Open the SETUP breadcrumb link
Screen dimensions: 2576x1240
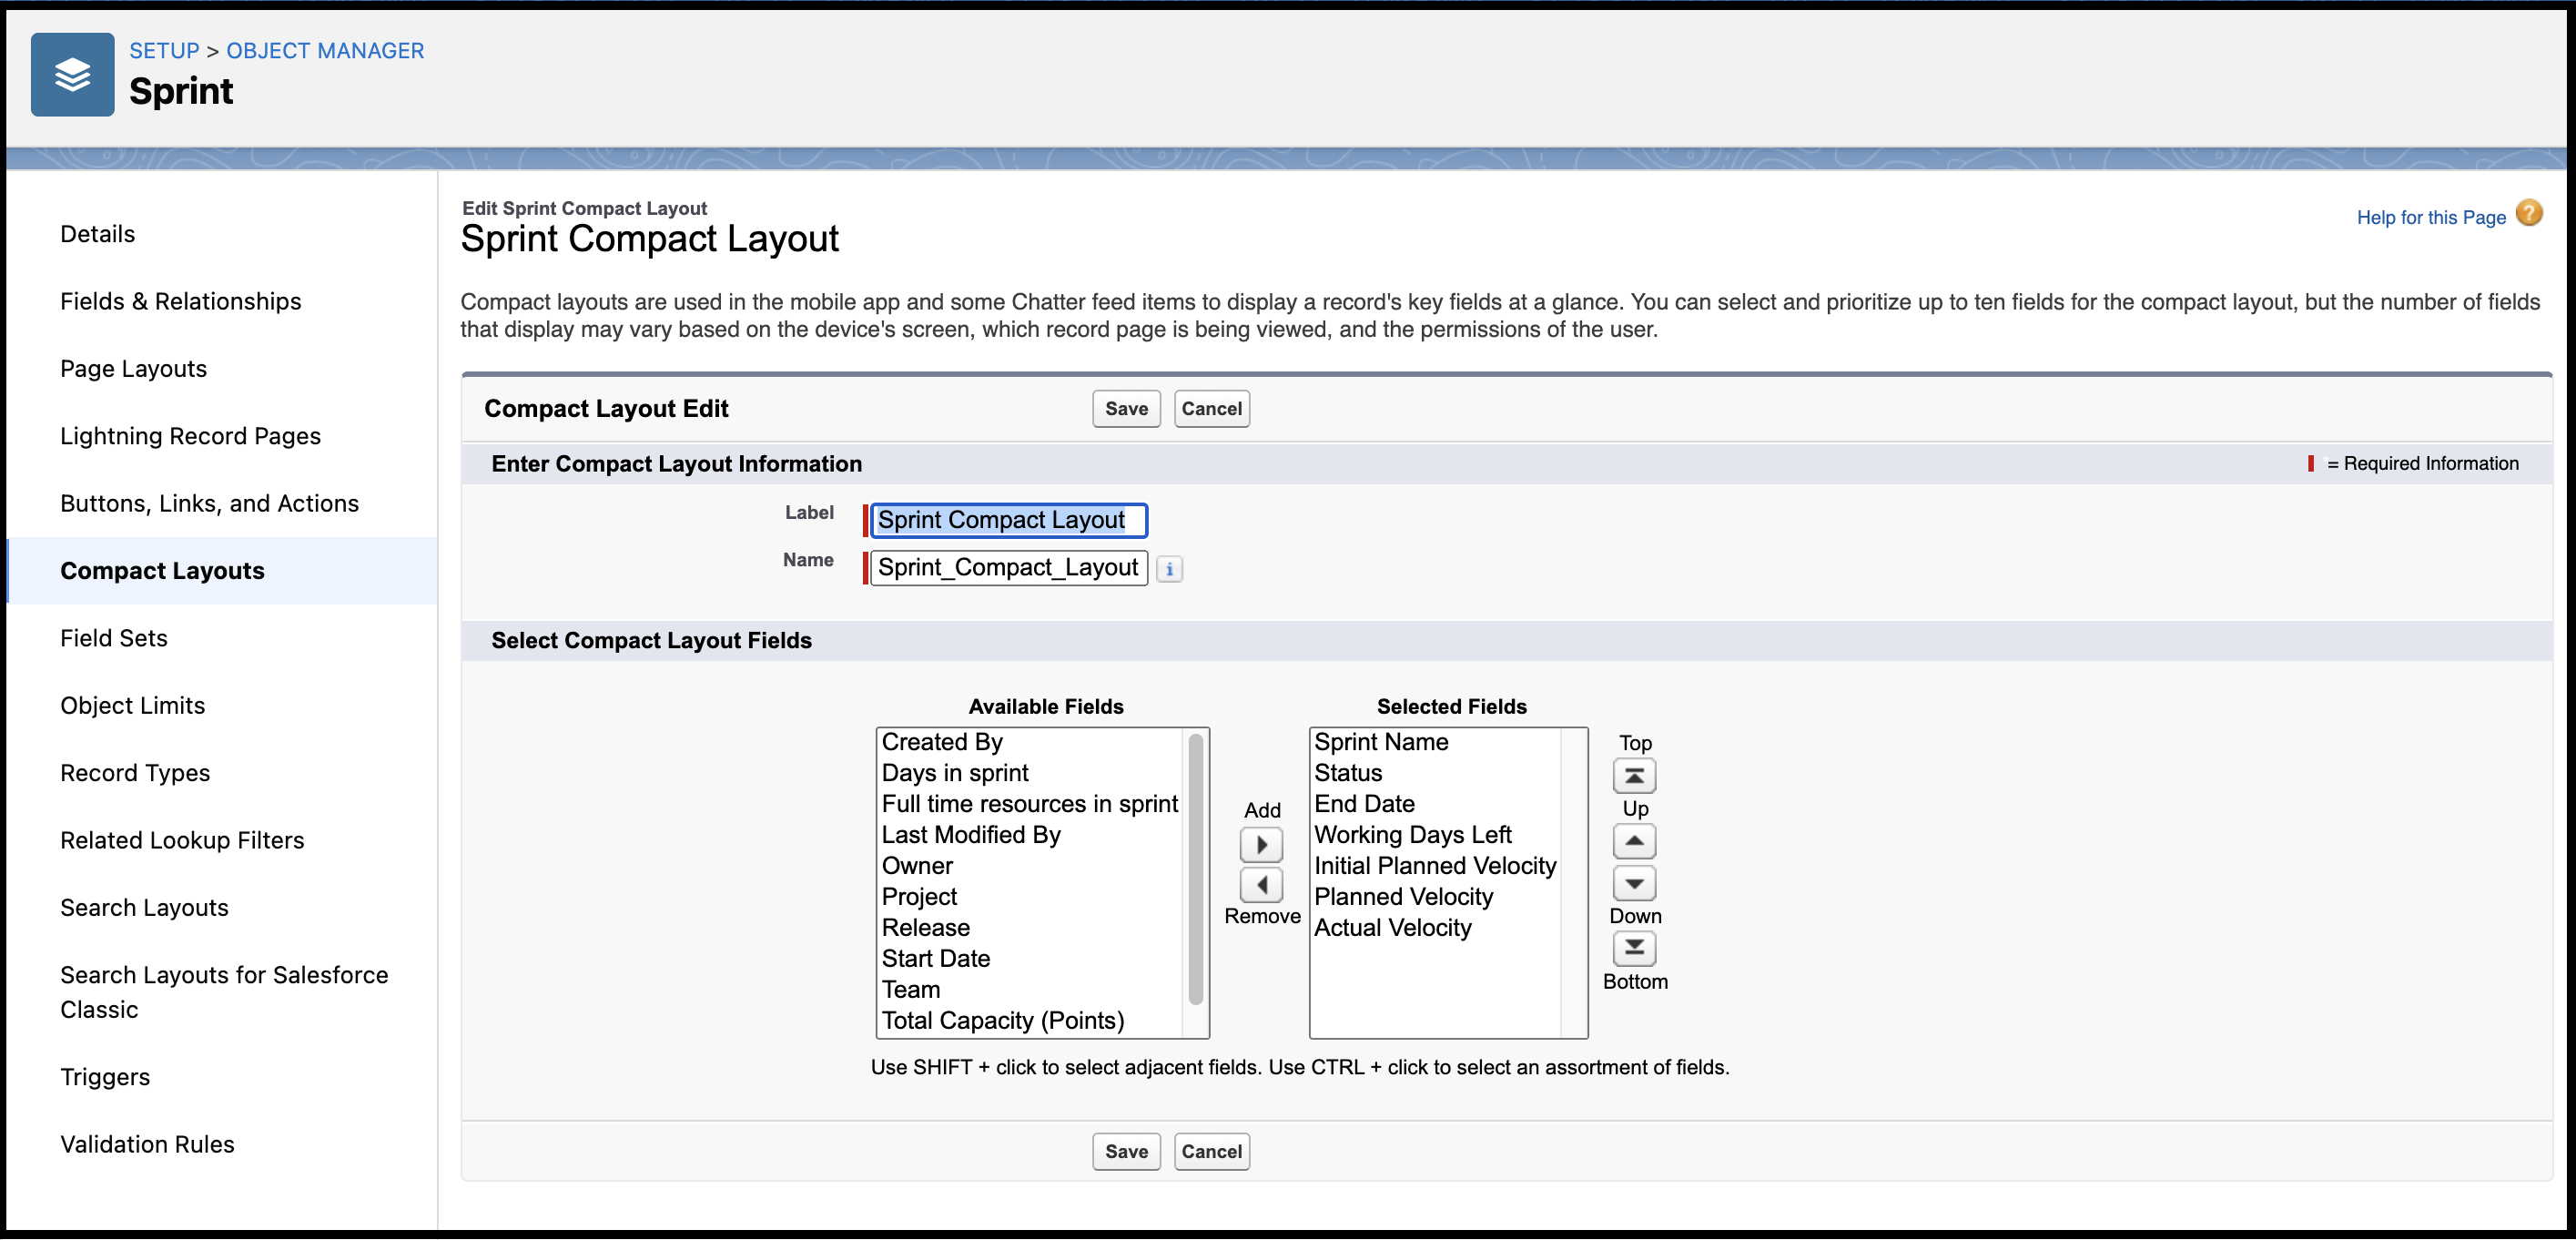pos(164,51)
